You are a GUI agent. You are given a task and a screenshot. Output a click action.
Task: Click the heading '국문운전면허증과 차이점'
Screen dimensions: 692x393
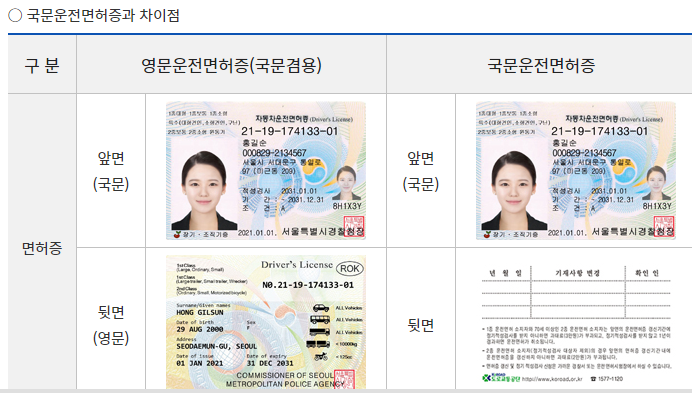click(x=103, y=15)
